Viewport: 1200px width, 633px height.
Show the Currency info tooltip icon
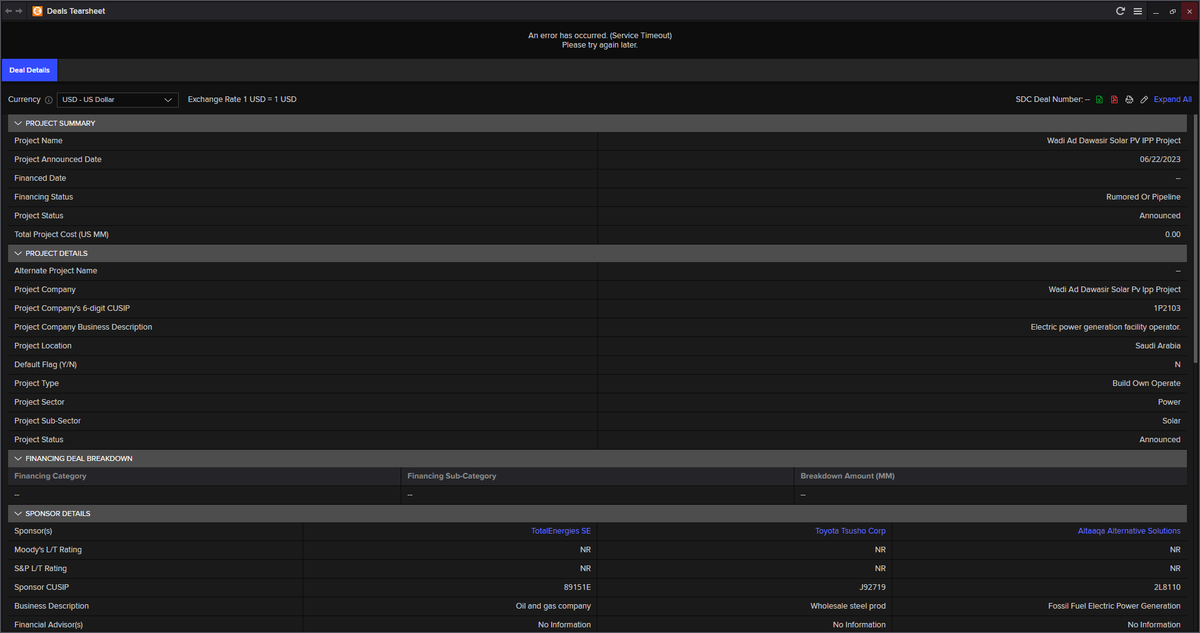[48, 100]
